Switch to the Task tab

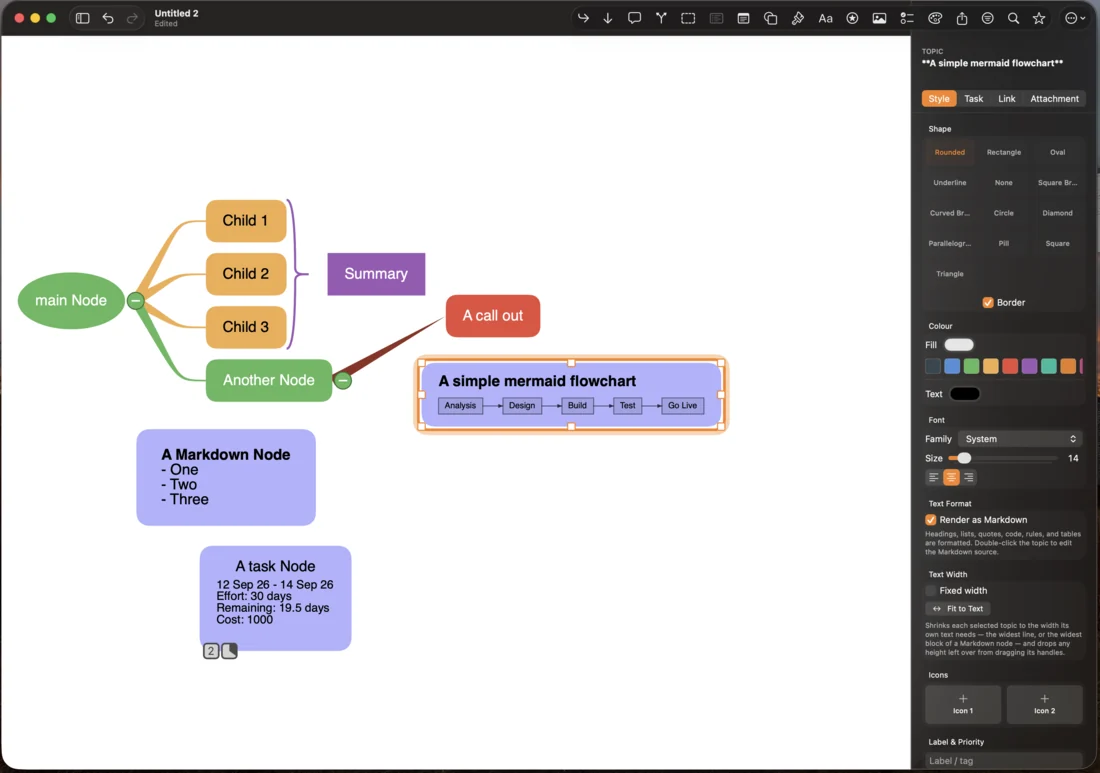(973, 99)
